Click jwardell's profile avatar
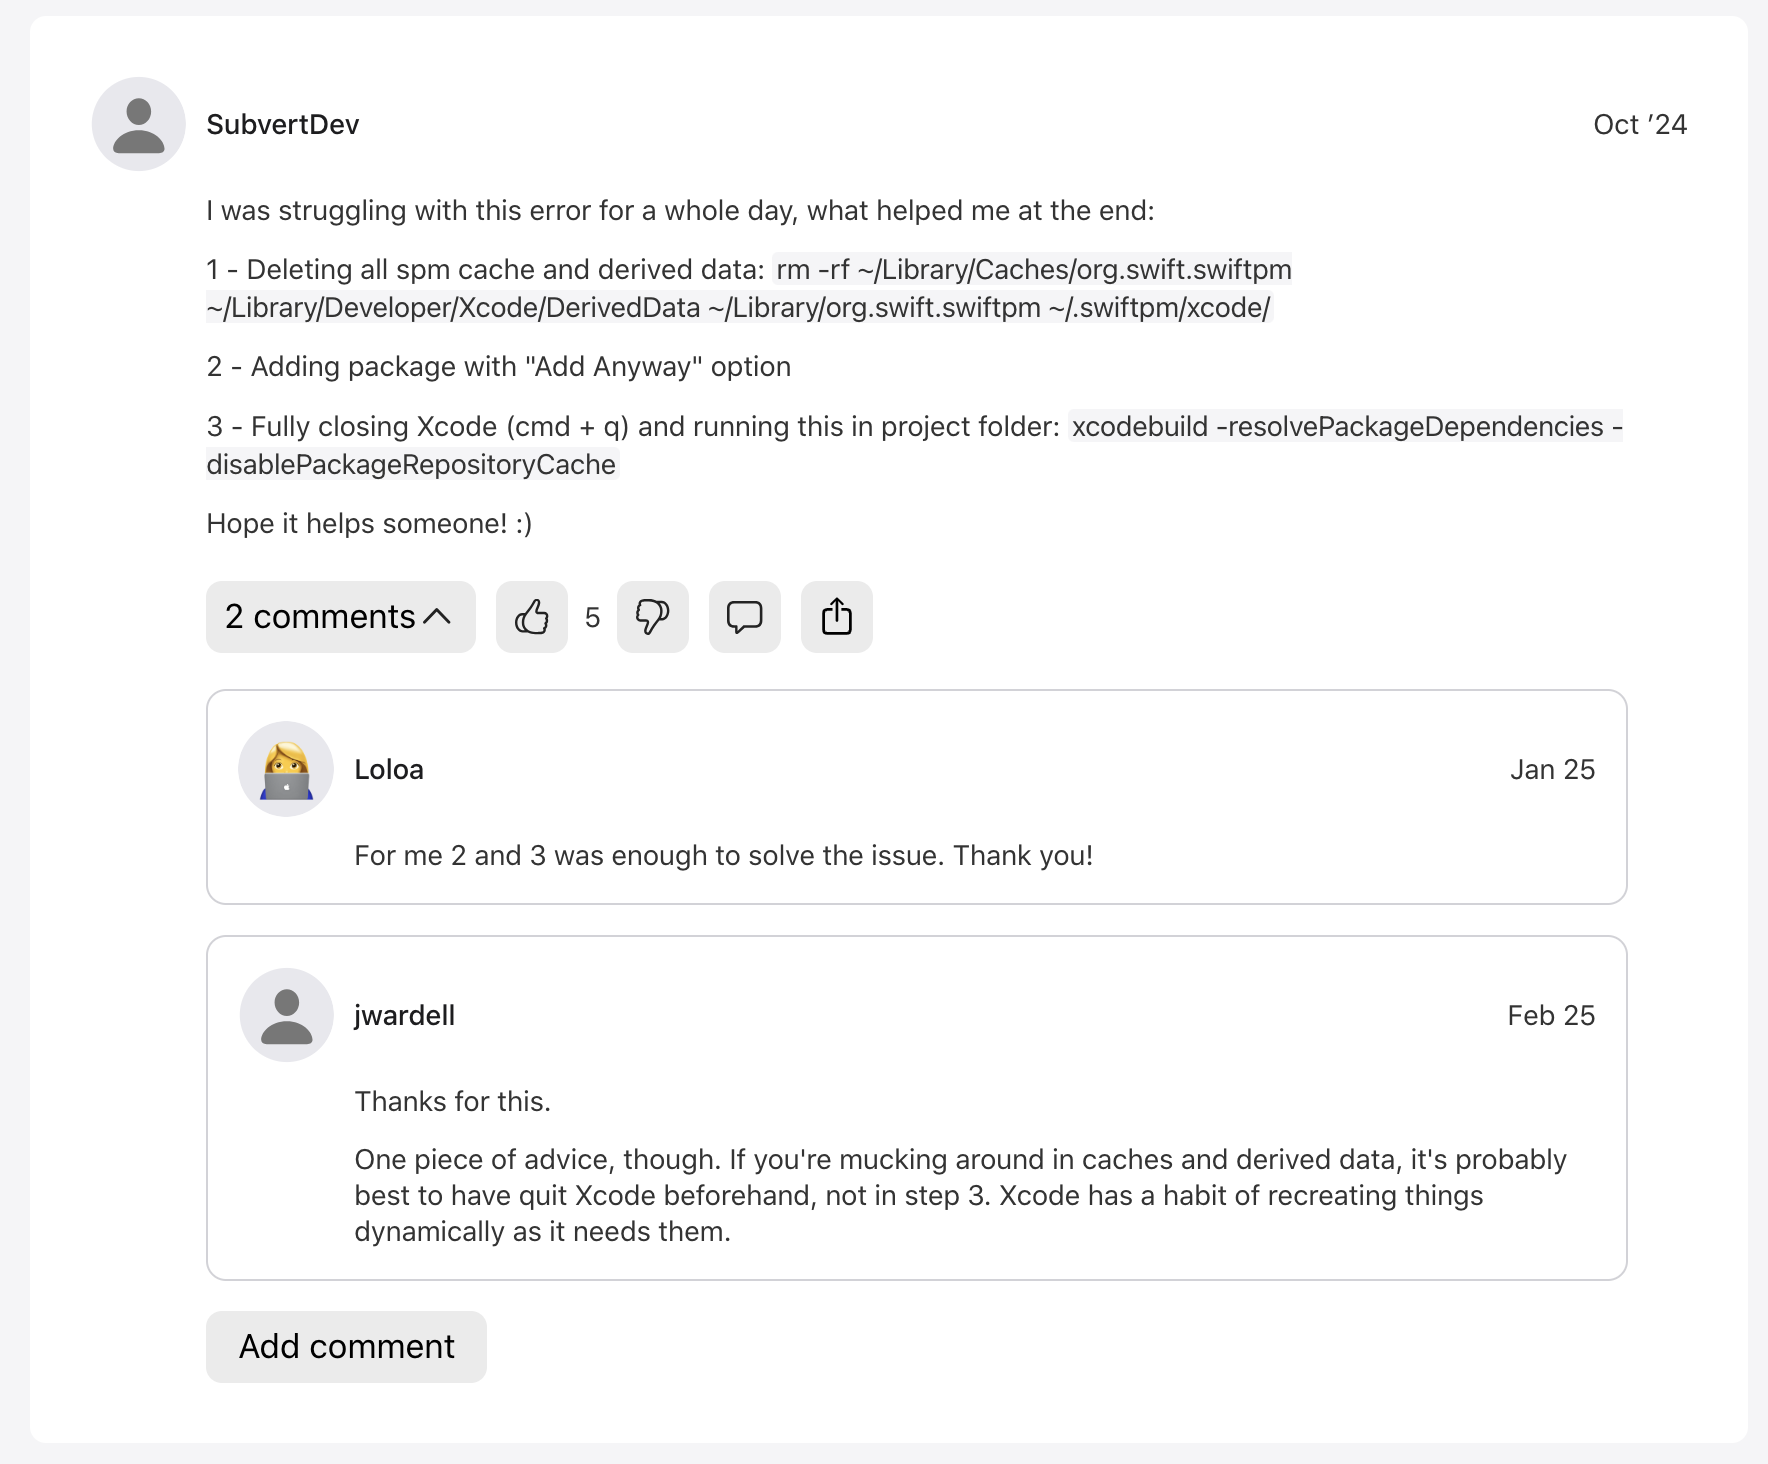The height and width of the screenshot is (1464, 1768). click(x=285, y=1014)
